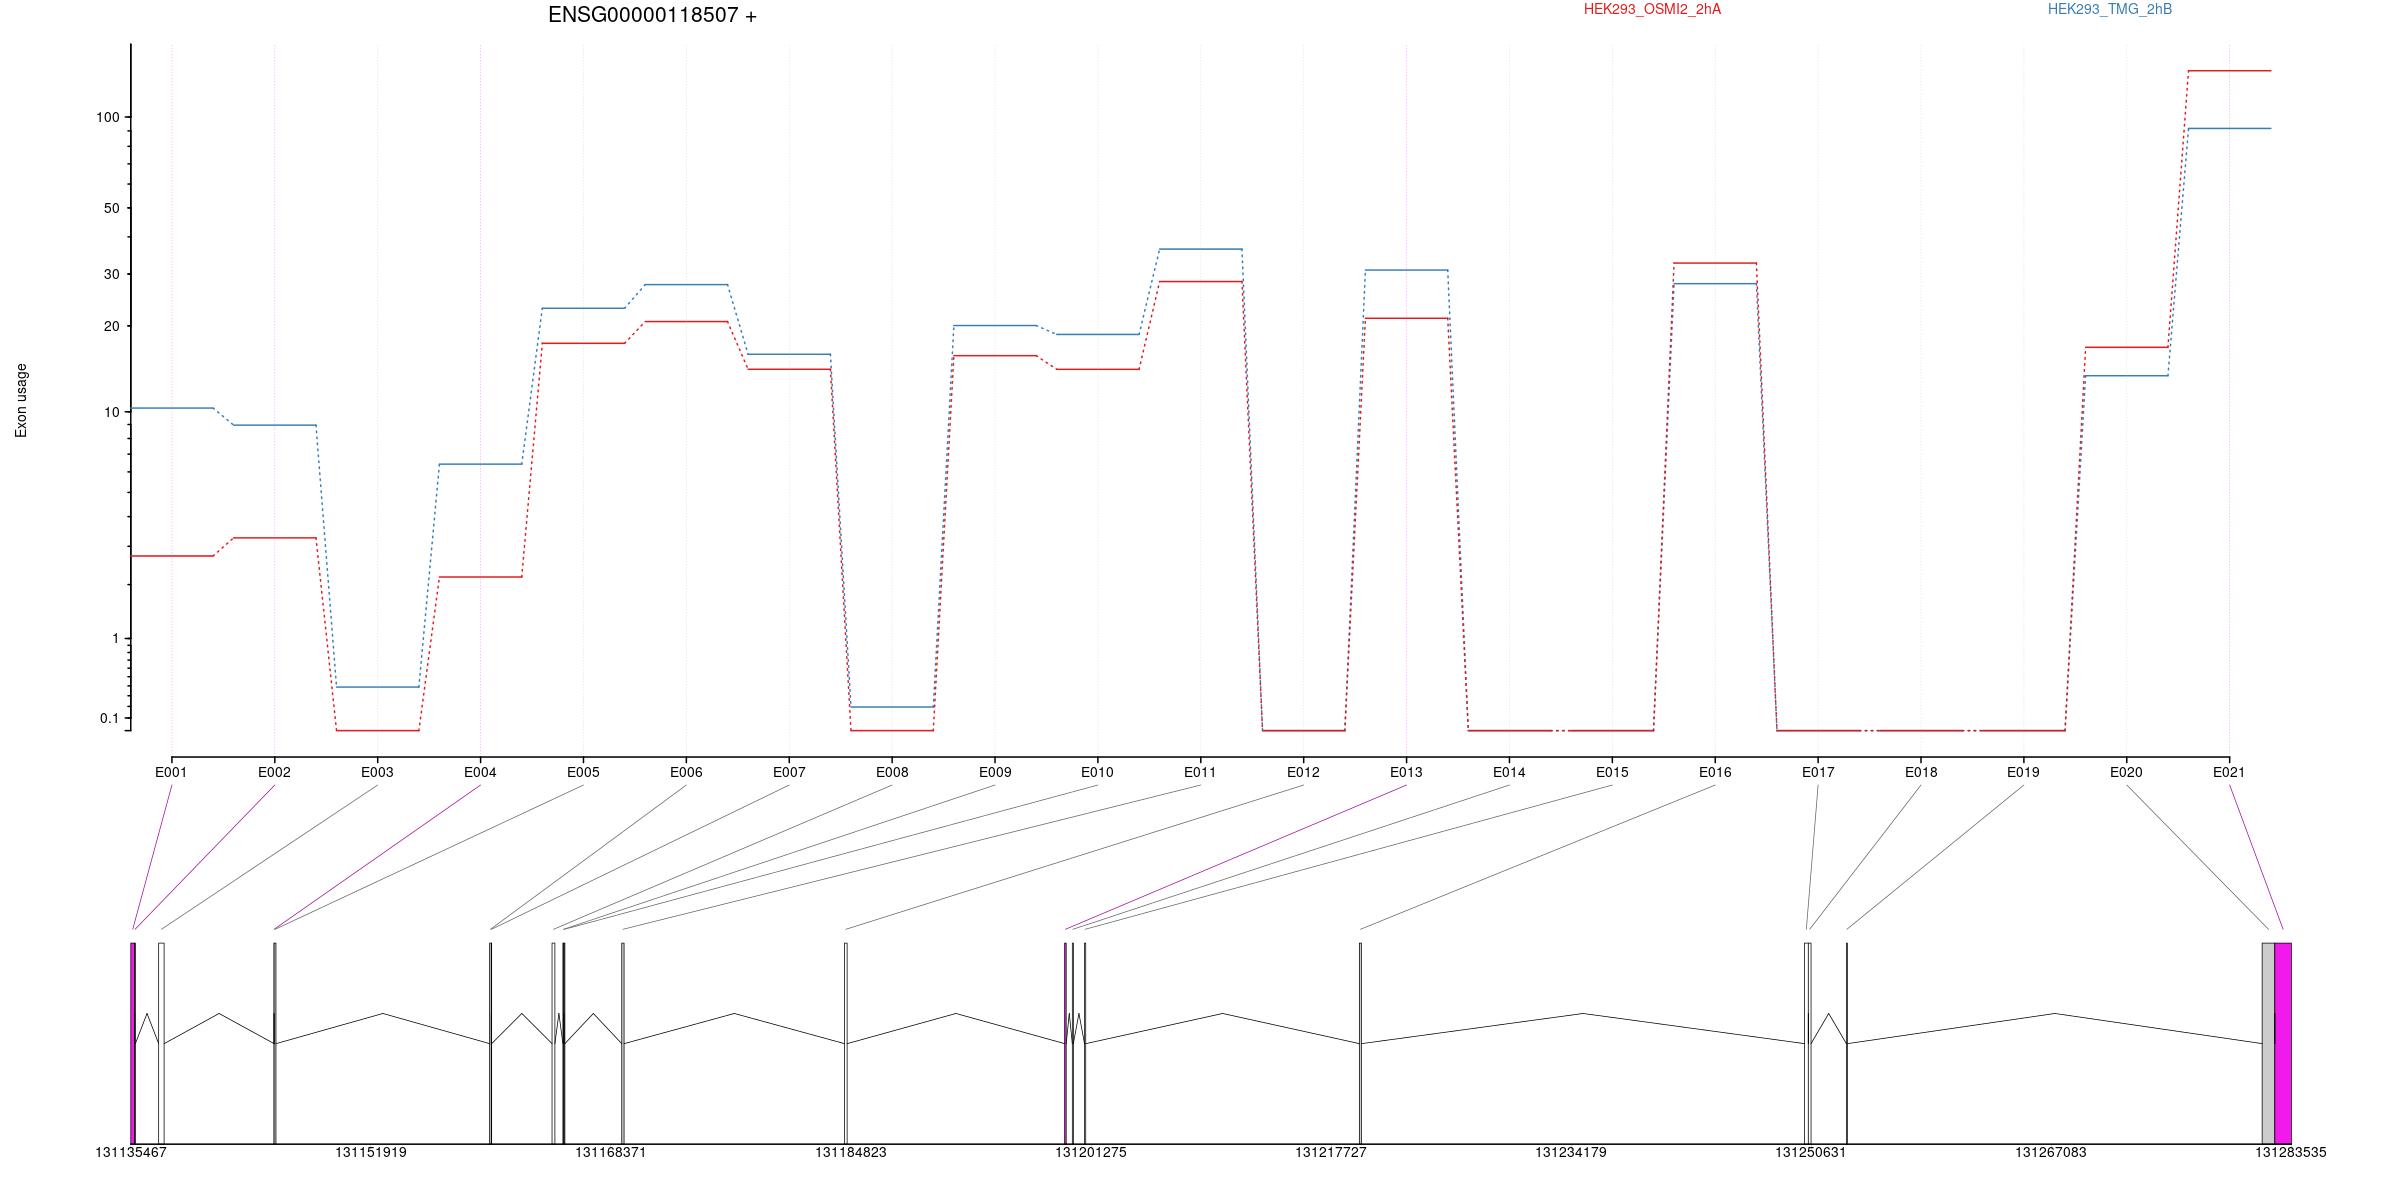This screenshot has height=1200, width=2400.
Task: Click genomic coordinate 131250631
Action: tap(1811, 1152)
